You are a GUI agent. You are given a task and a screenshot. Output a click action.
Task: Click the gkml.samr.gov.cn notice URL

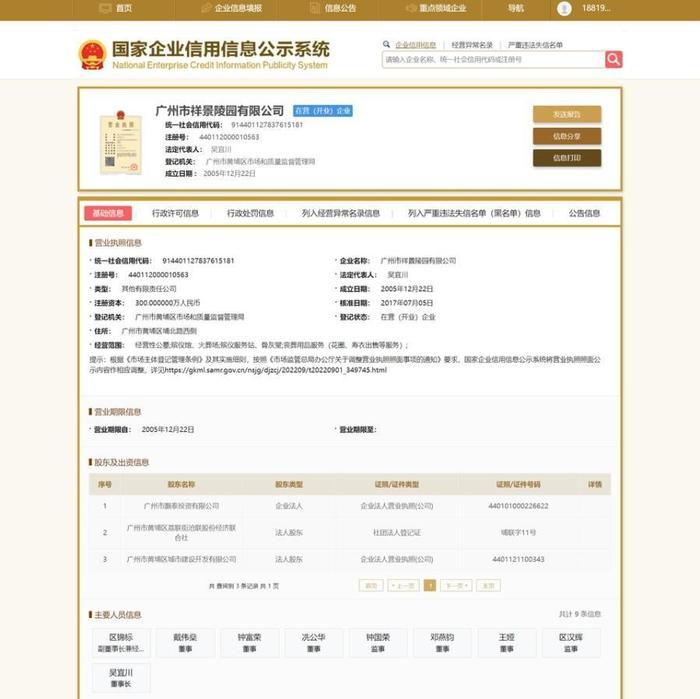click(x=276, y=370)
